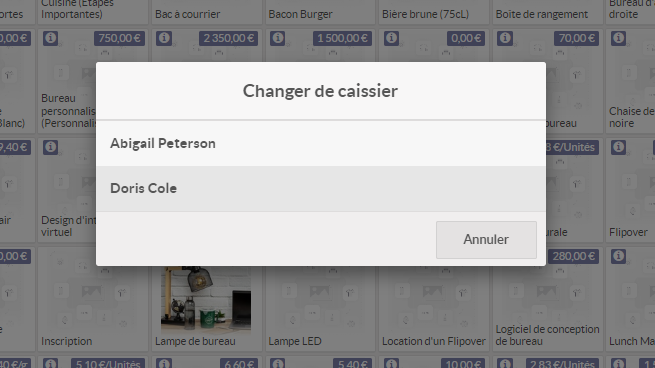Open info icon on Design d'intérieur virtuel tile

51,147
